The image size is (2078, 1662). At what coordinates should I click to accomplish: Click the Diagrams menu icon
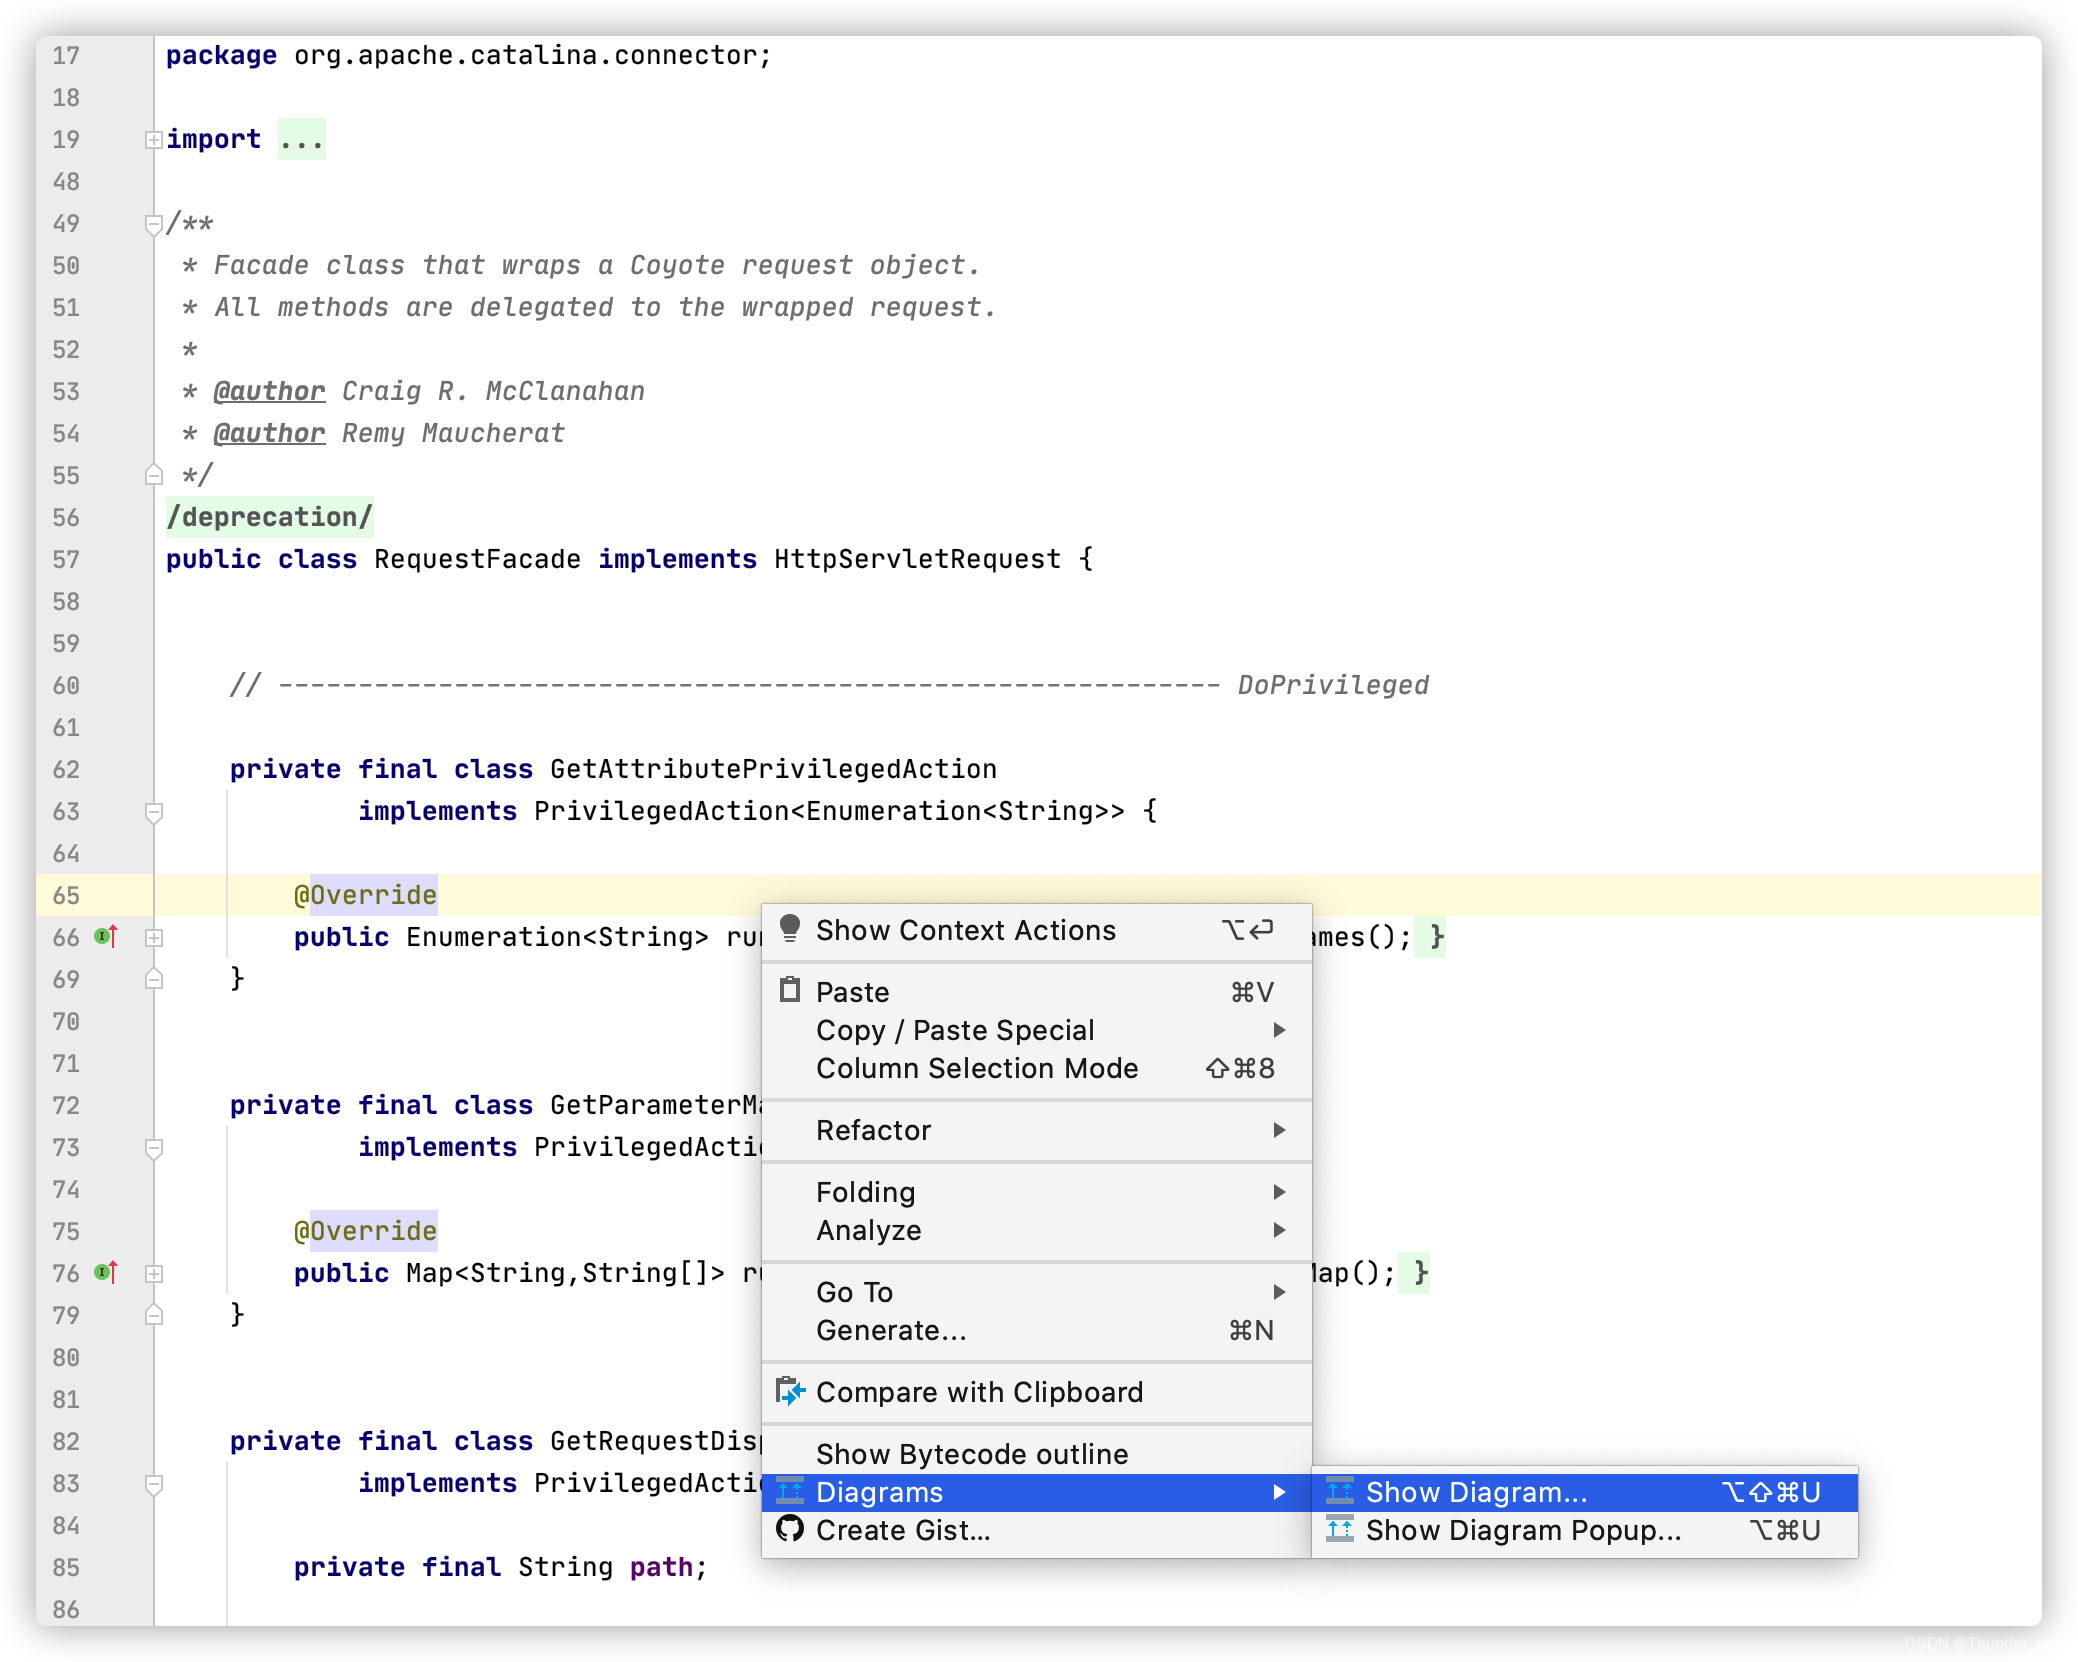(x=789, y=1491)
